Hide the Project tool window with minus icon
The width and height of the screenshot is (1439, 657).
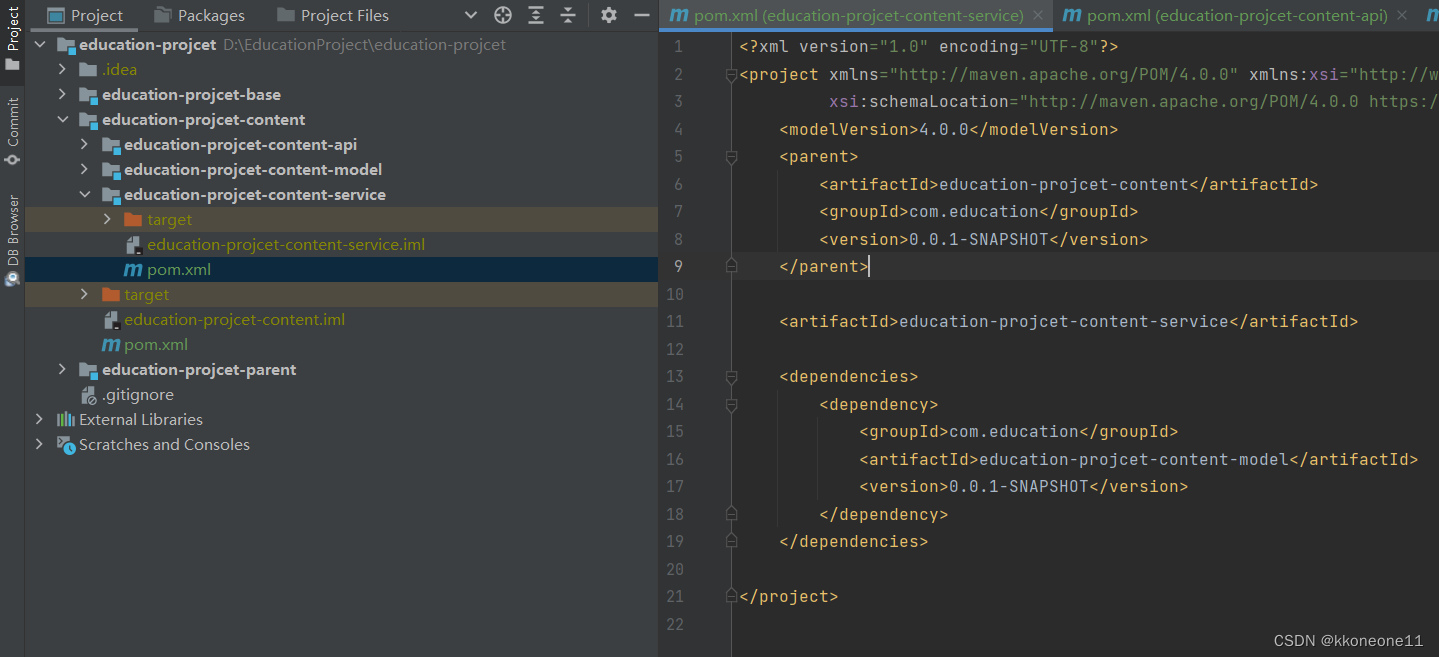coord(642,15)
